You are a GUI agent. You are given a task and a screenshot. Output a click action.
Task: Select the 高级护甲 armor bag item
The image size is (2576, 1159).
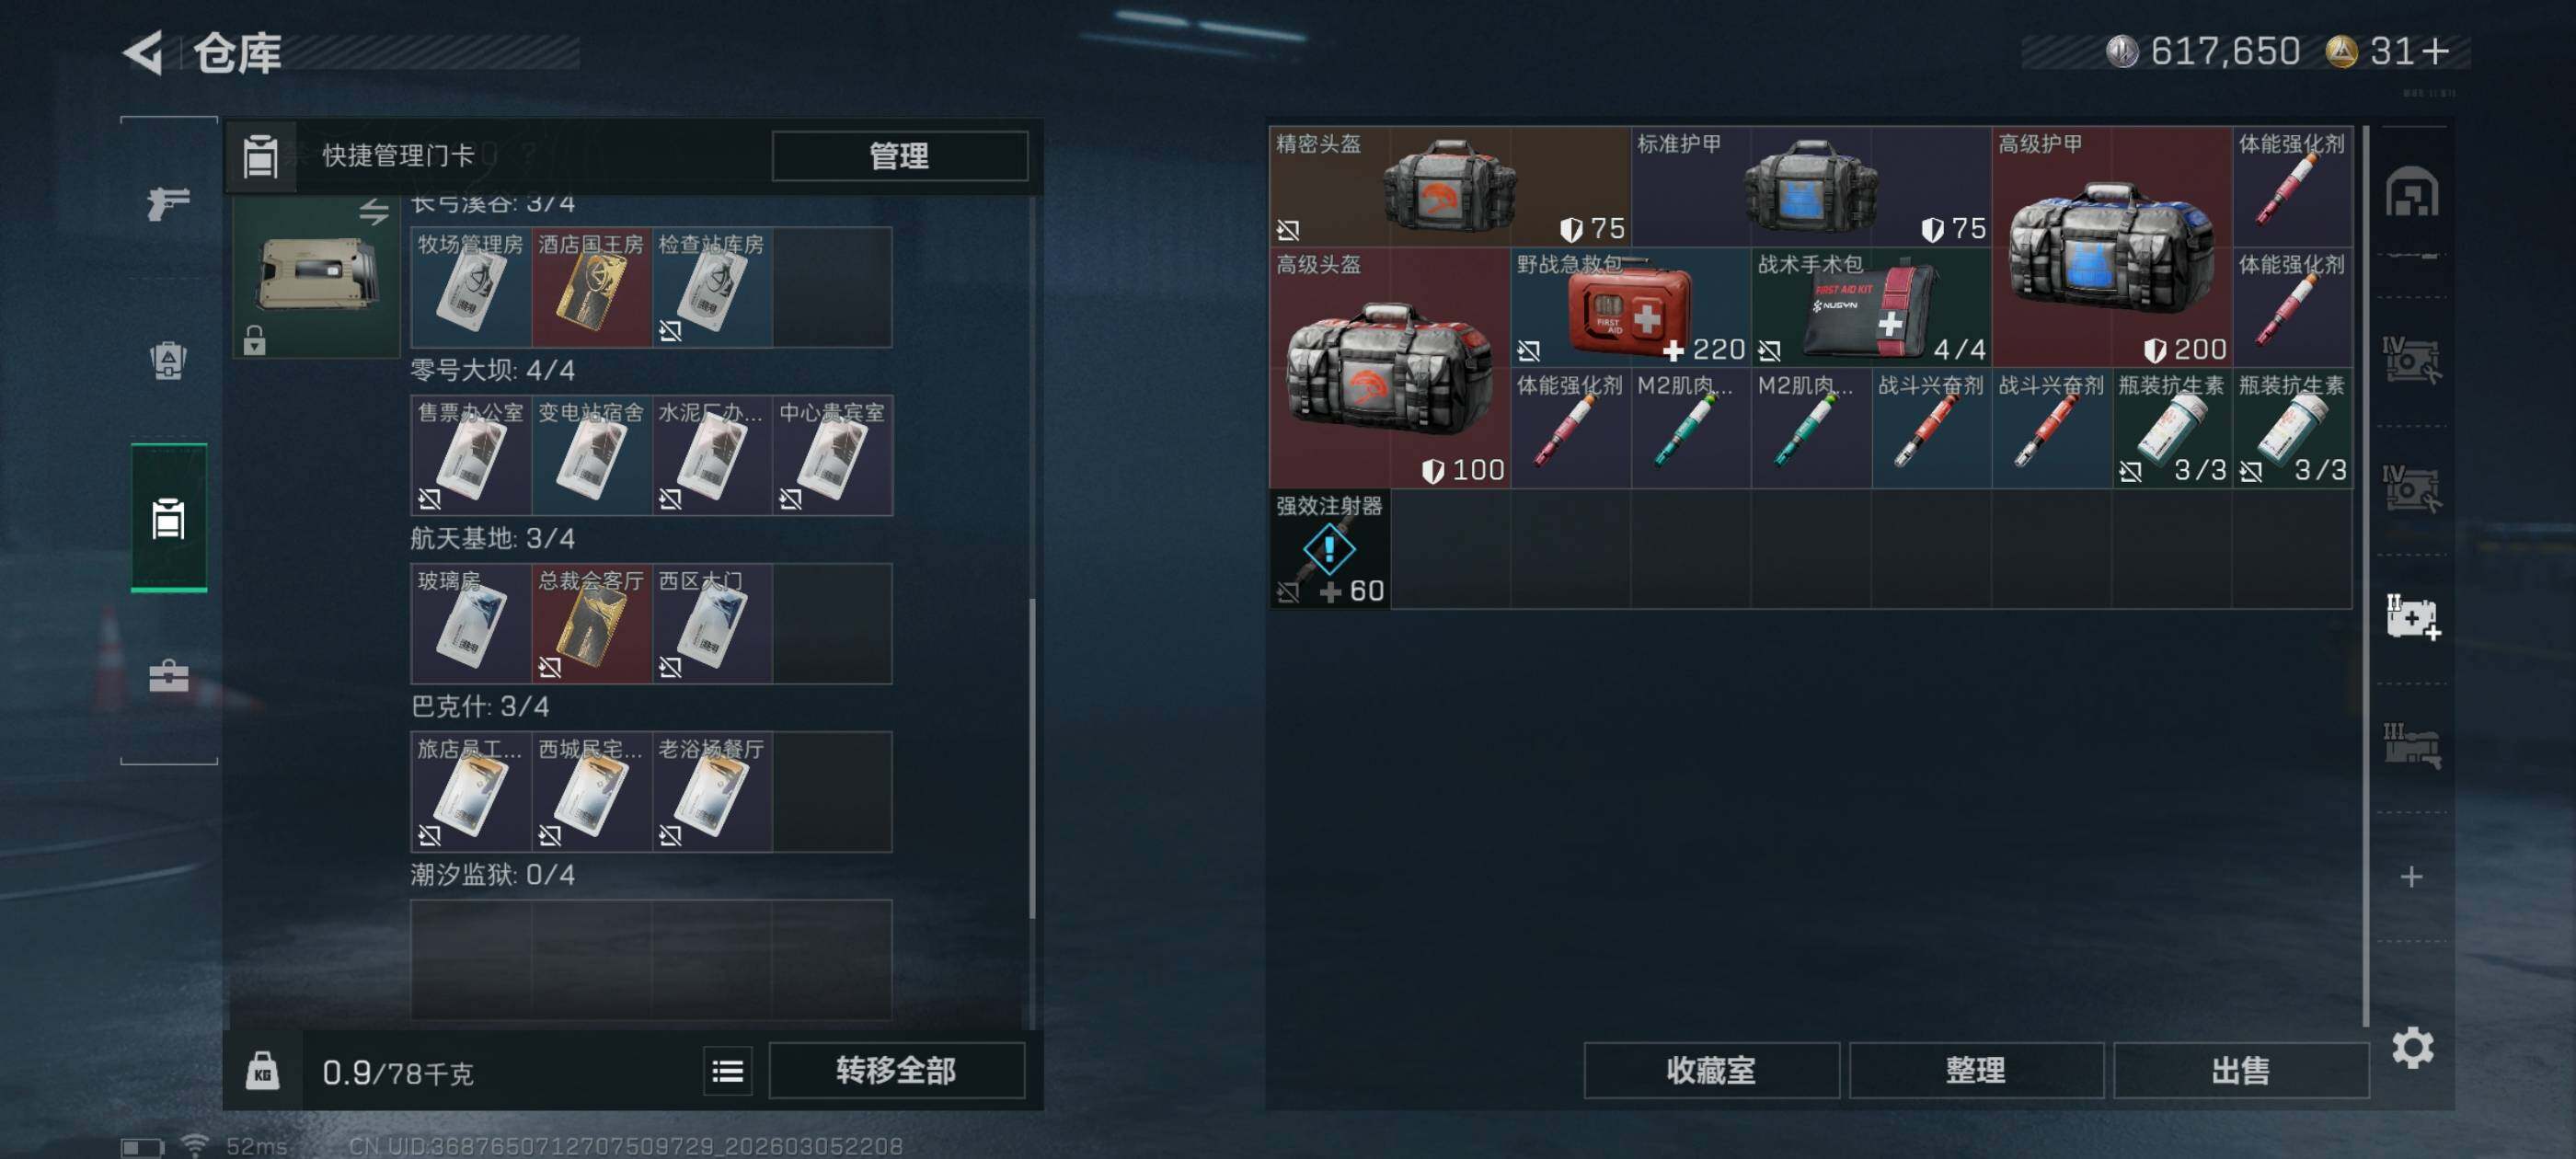[x=2111, y=247]
